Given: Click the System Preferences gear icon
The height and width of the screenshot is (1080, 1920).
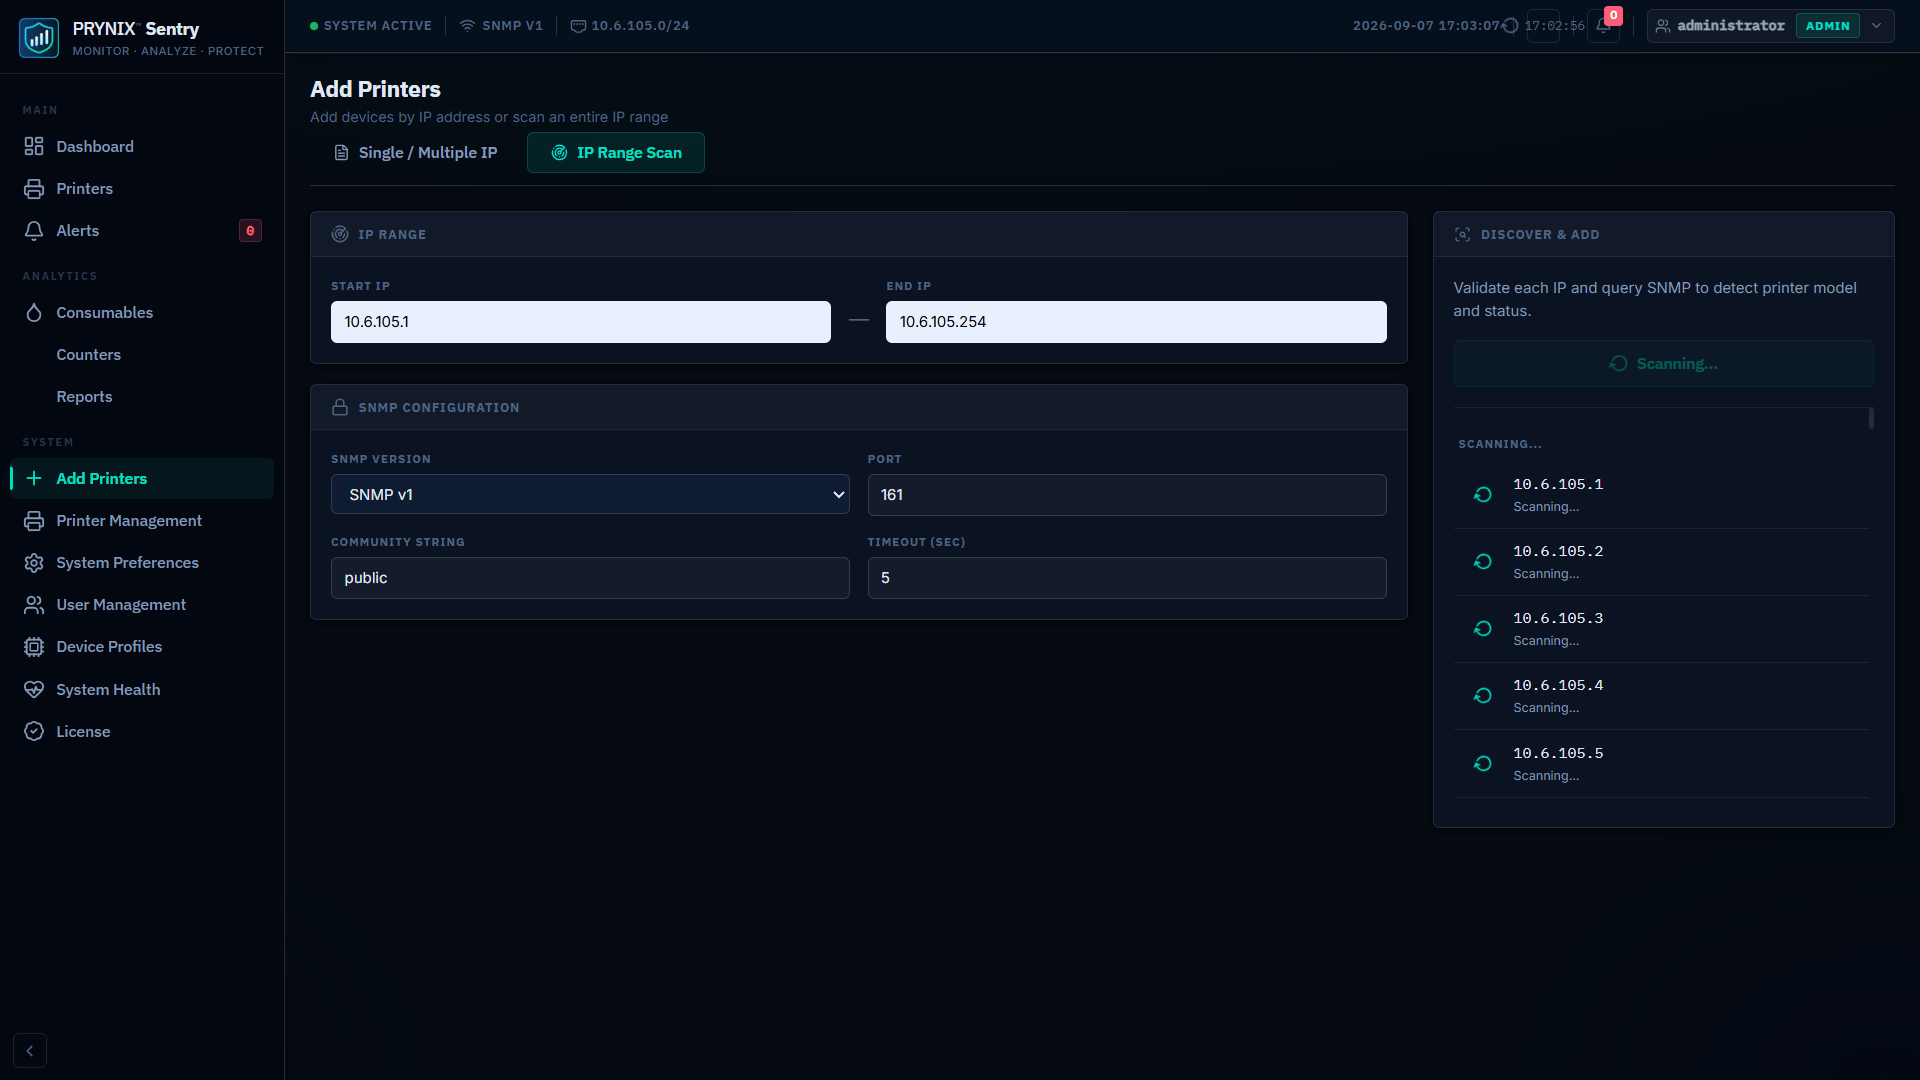Looking at the screenshot, I should (x=34, y=563).
